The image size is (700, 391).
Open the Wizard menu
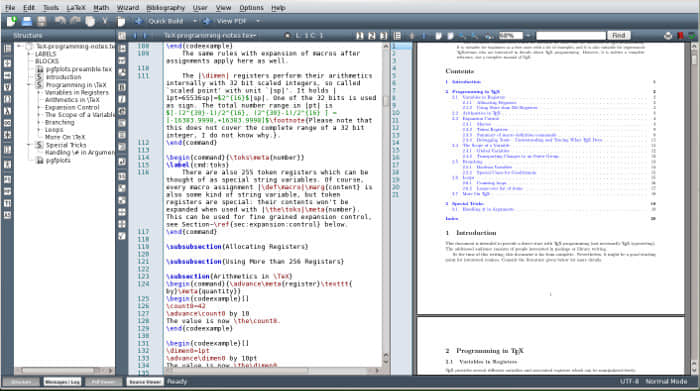(x=128, y=8)
